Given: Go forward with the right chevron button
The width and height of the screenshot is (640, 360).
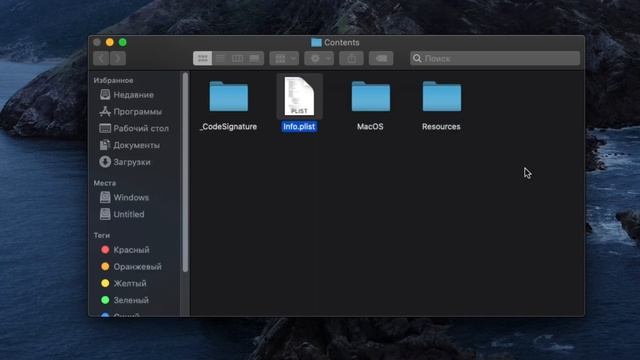Looking at the screenshot, I should [x=118, y=58].
